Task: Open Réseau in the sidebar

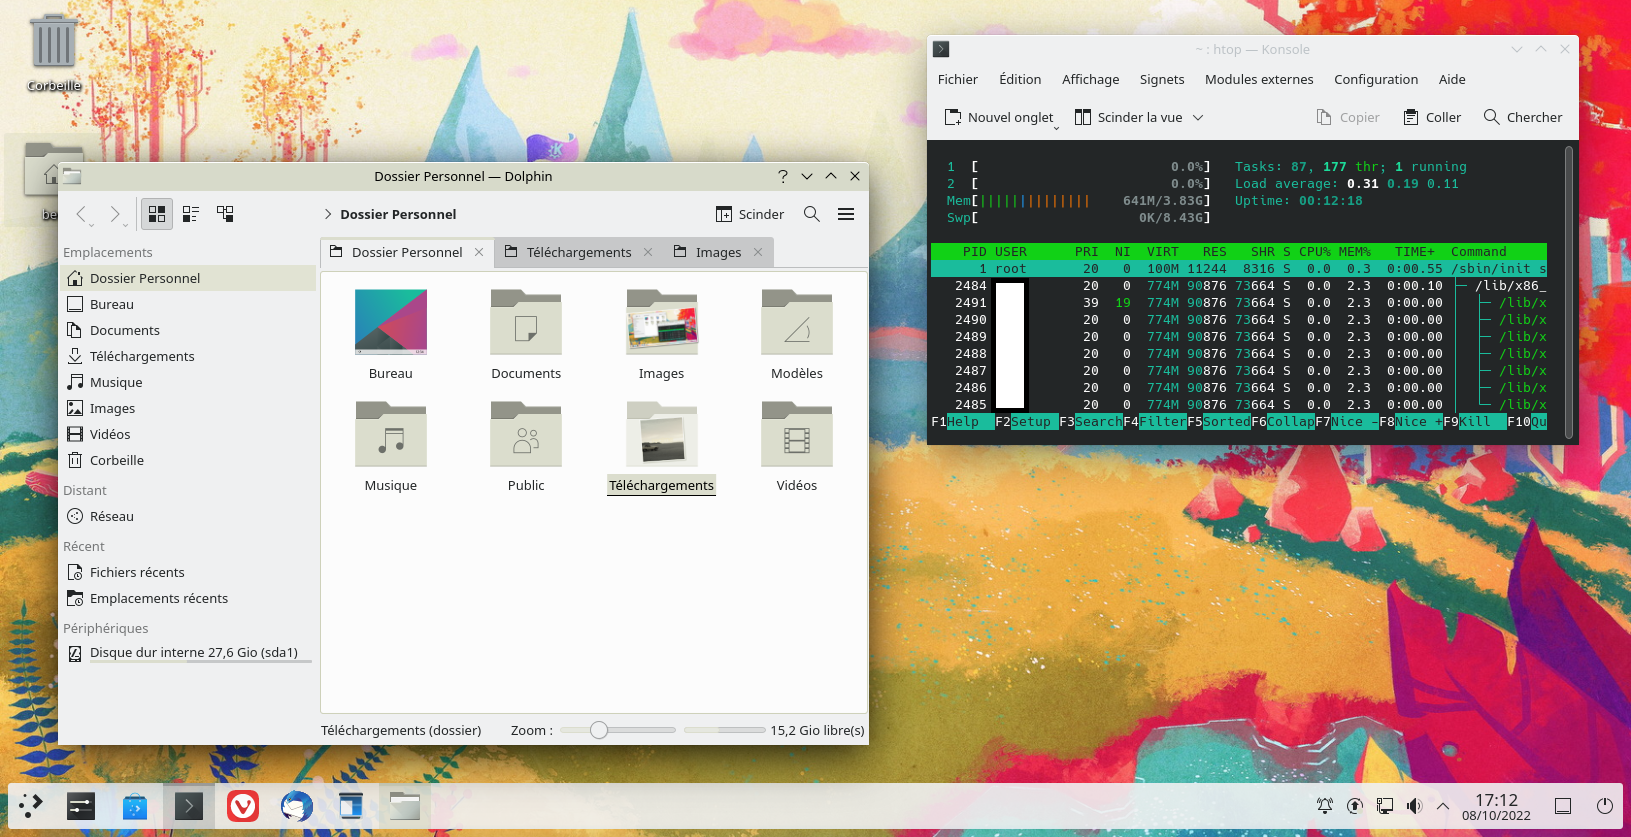Action: pos(188,516)
